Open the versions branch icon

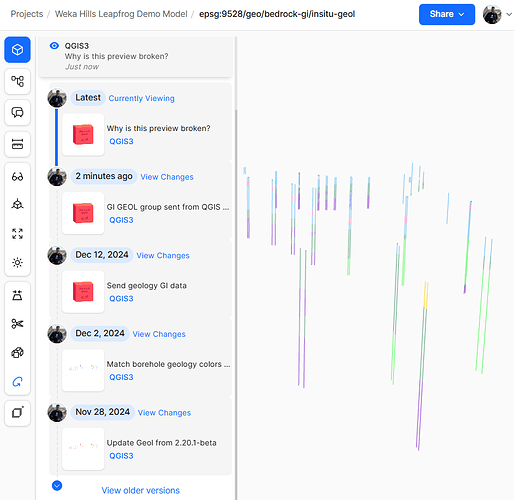tap(17, 81)
